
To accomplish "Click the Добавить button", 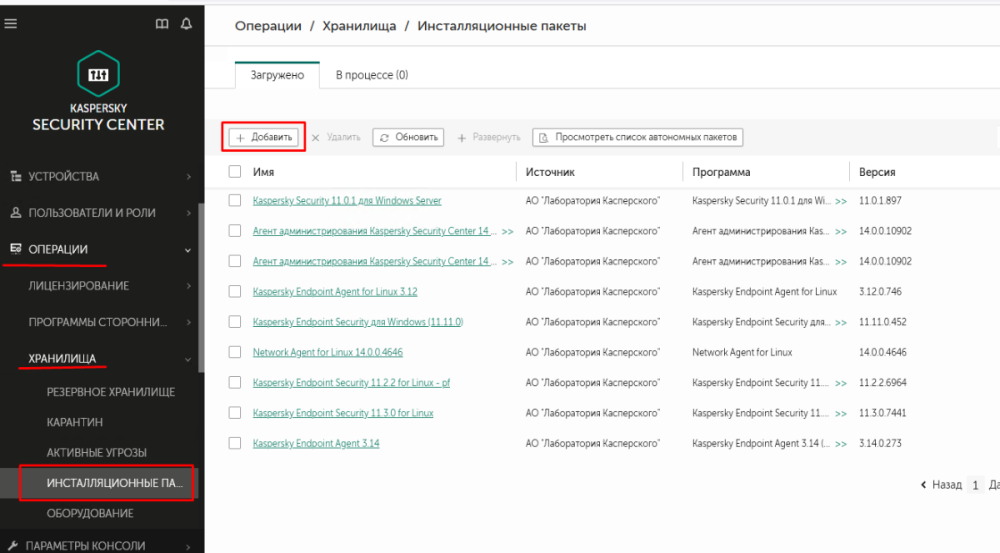I will (x=264, y=137).
